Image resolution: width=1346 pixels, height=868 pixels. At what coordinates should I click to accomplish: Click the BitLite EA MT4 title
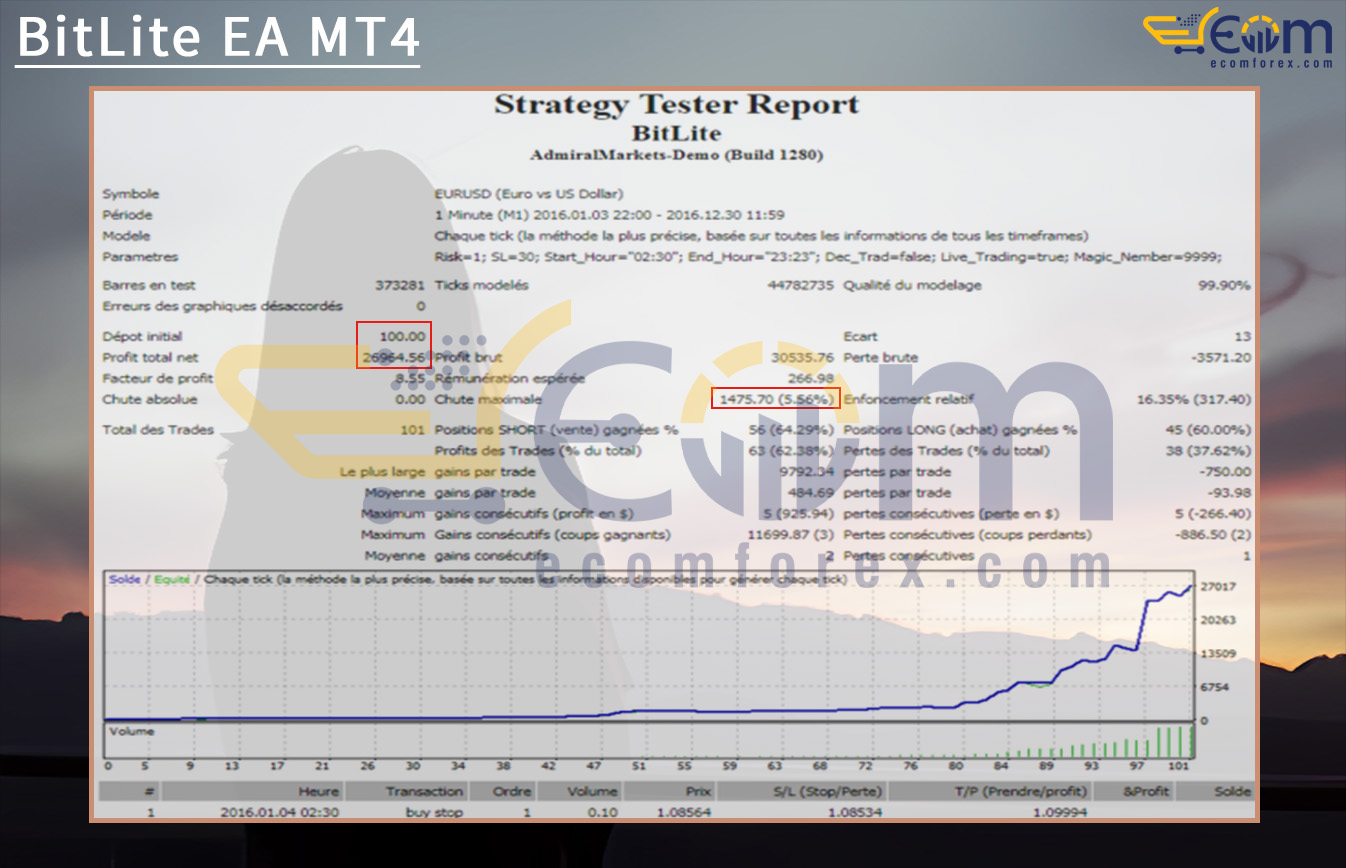tap(217, 37)
